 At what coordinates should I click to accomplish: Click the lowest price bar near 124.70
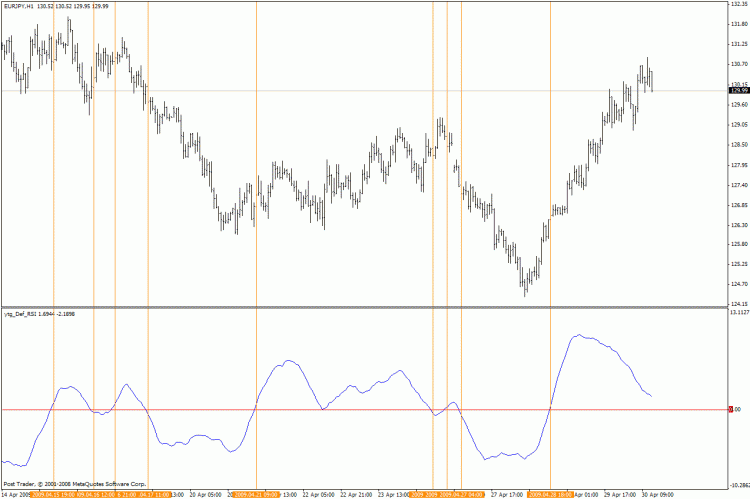pyautogui.click(x=524, y=290)
